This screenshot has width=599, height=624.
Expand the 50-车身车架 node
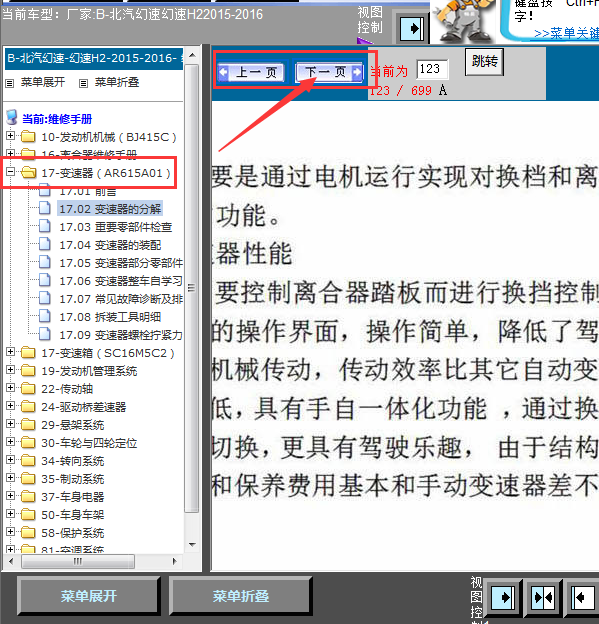(11, 514)
